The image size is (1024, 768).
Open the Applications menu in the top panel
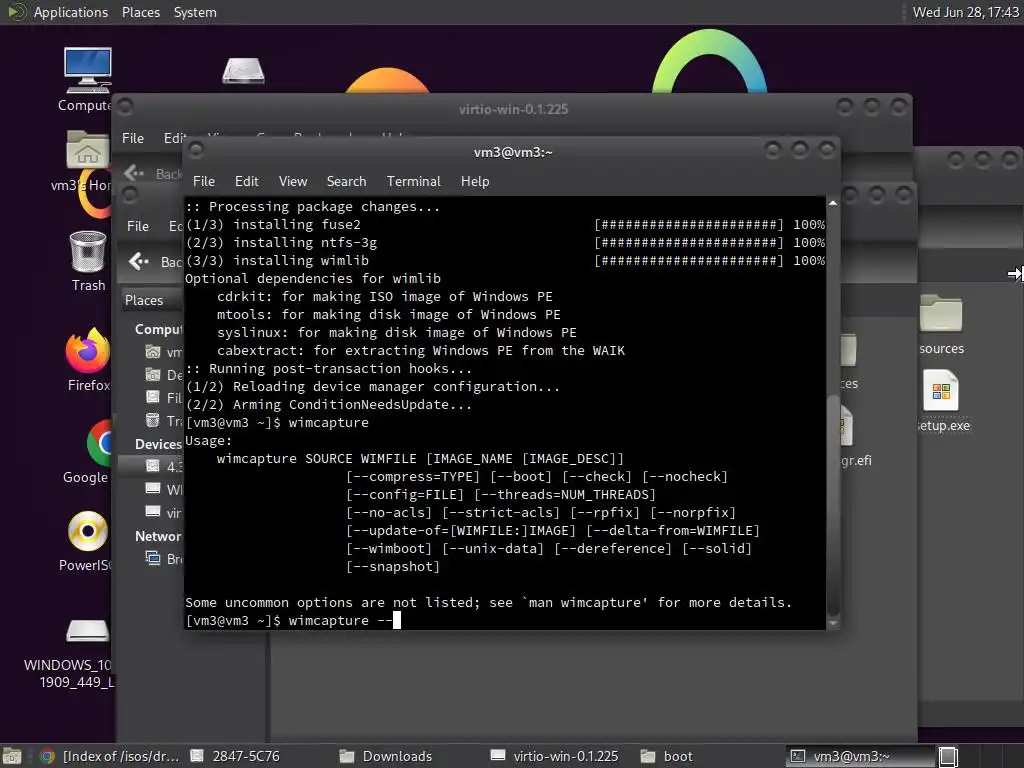coord(71,12)
